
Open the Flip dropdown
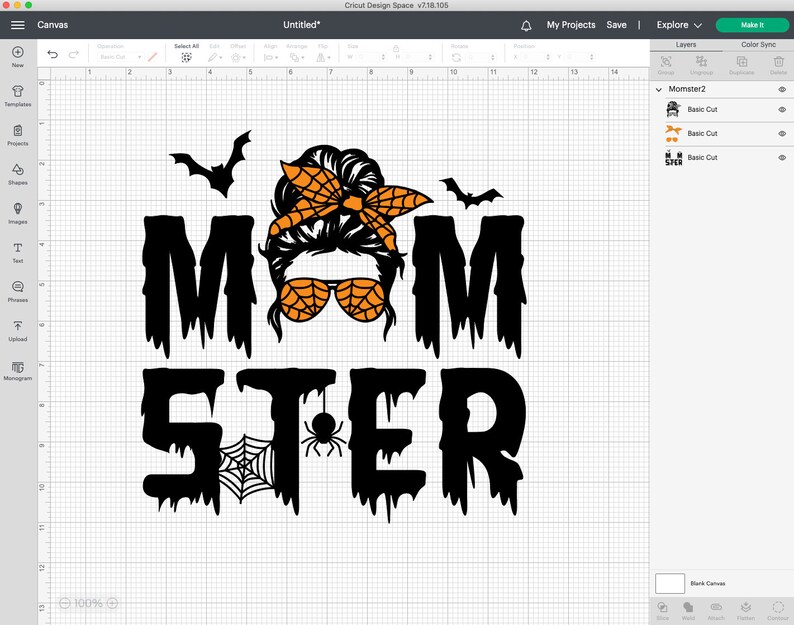pyautogui.click(x=323, y=57)
